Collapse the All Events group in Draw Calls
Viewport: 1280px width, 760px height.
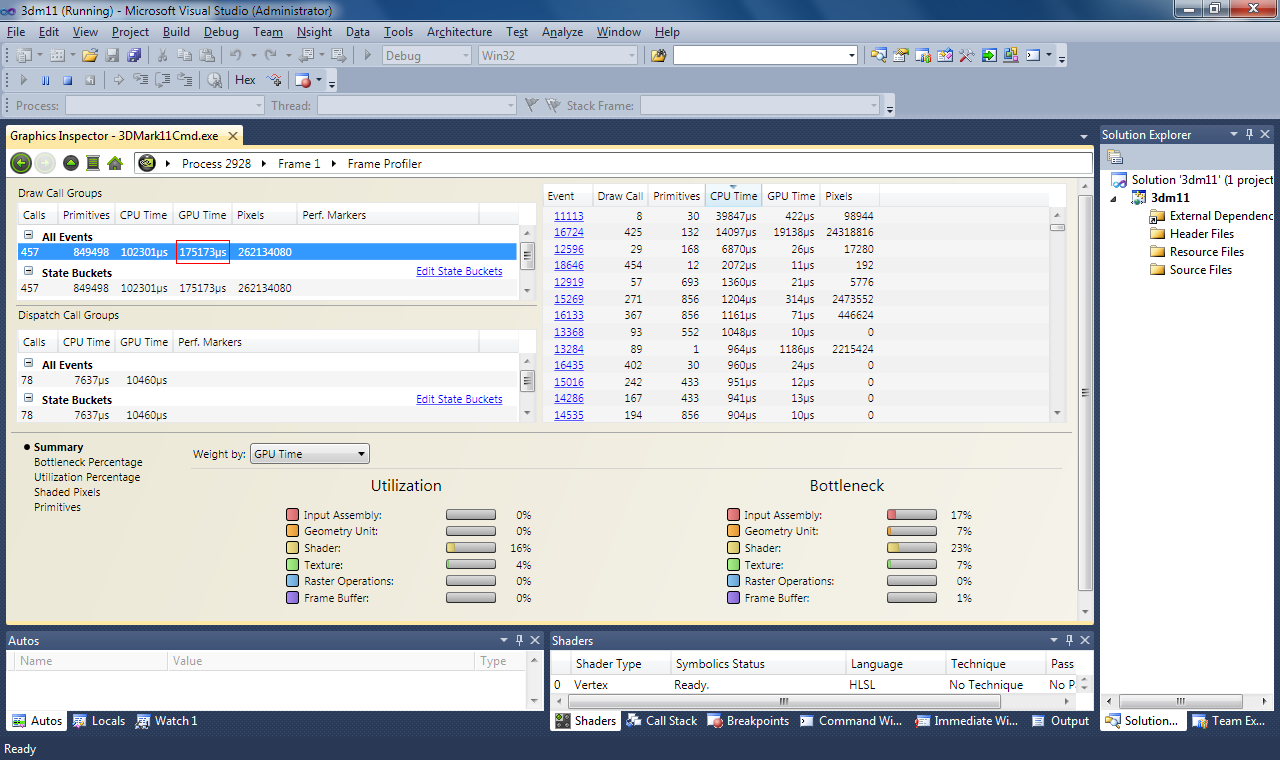pyautogui.click(x=28, y=237)
